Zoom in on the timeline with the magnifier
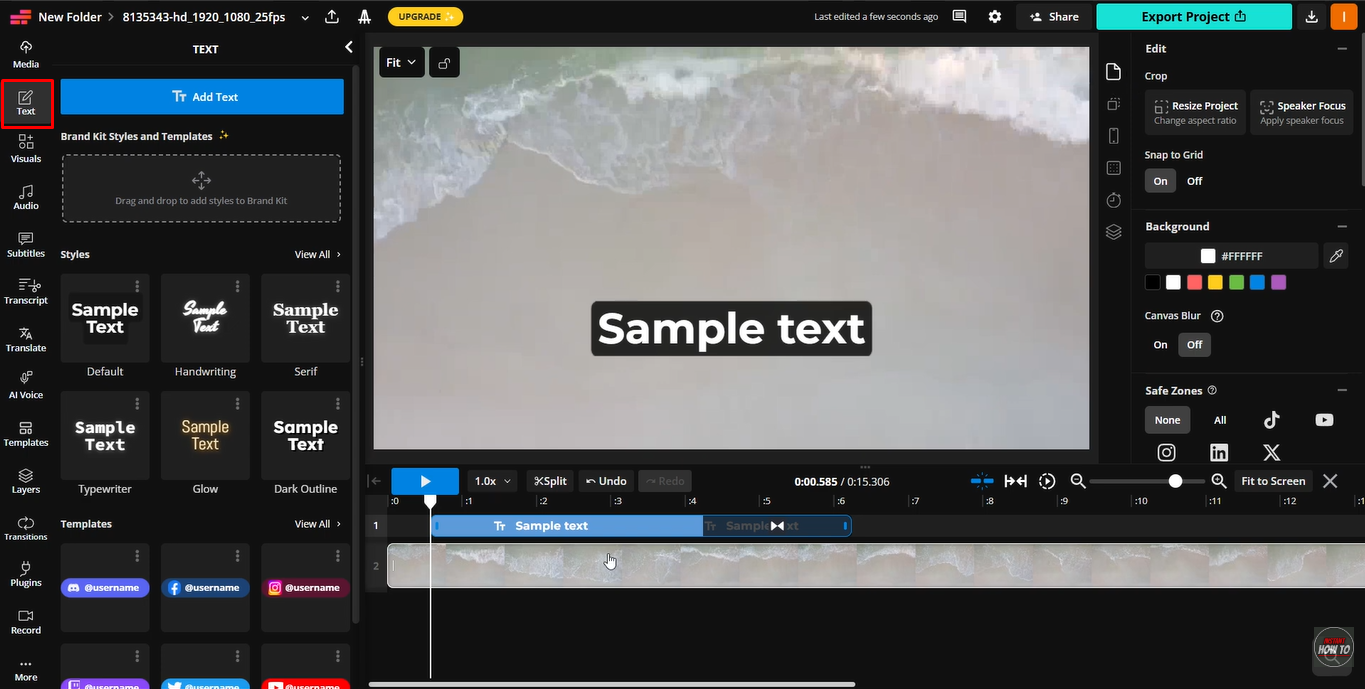 [x=1219, y=480]
